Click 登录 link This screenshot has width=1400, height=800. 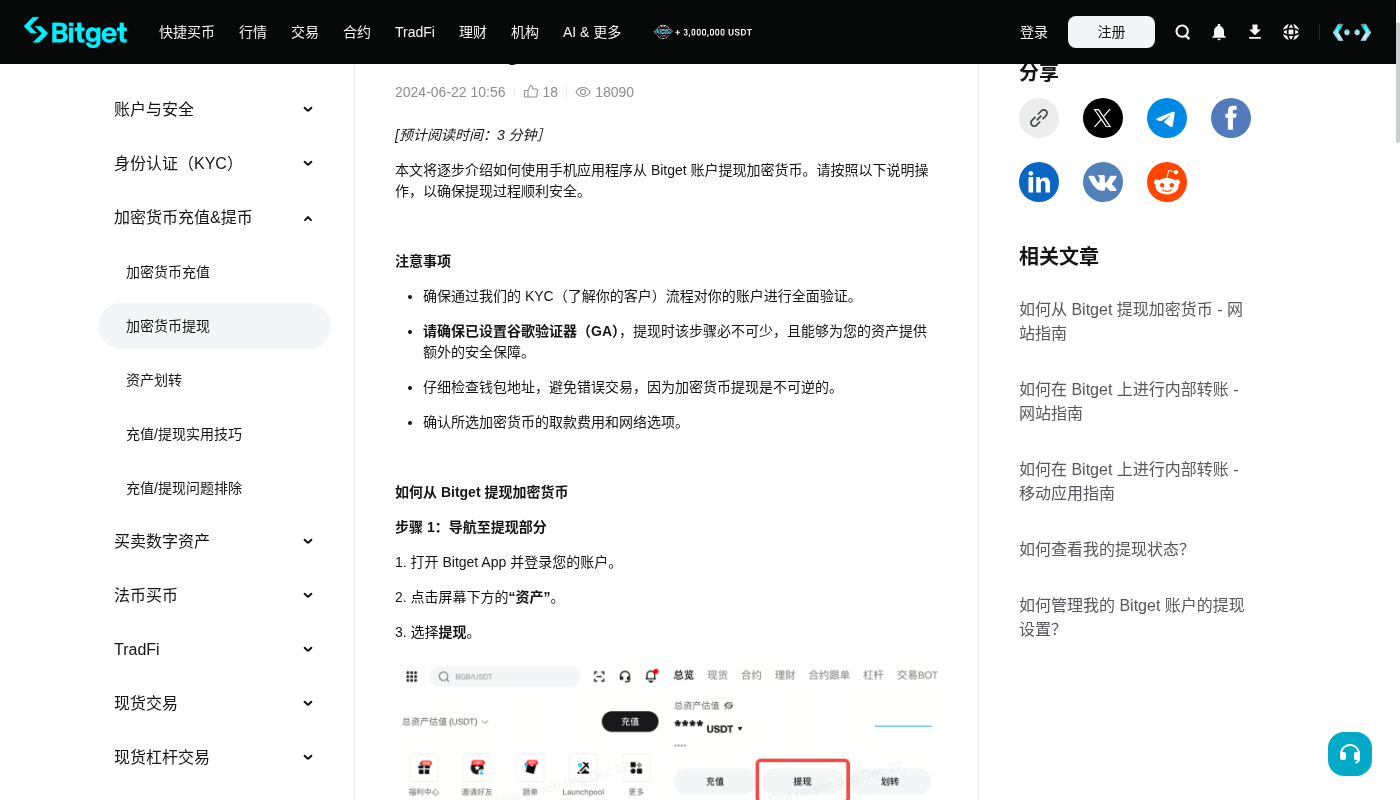pyautogui.click(x=1034, y=32)
